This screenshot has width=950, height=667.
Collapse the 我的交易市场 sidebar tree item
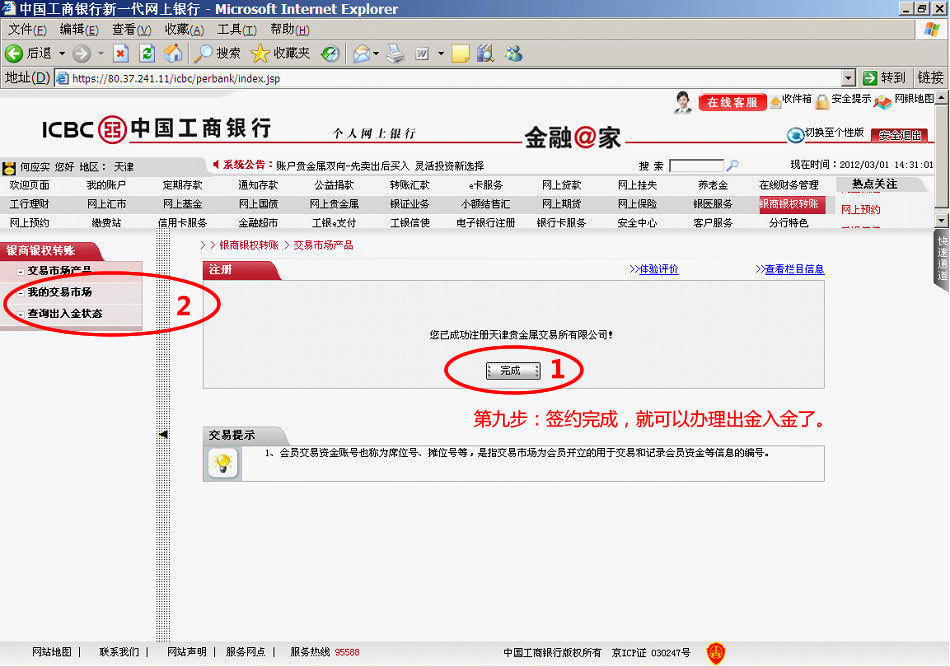coord(20,294)
